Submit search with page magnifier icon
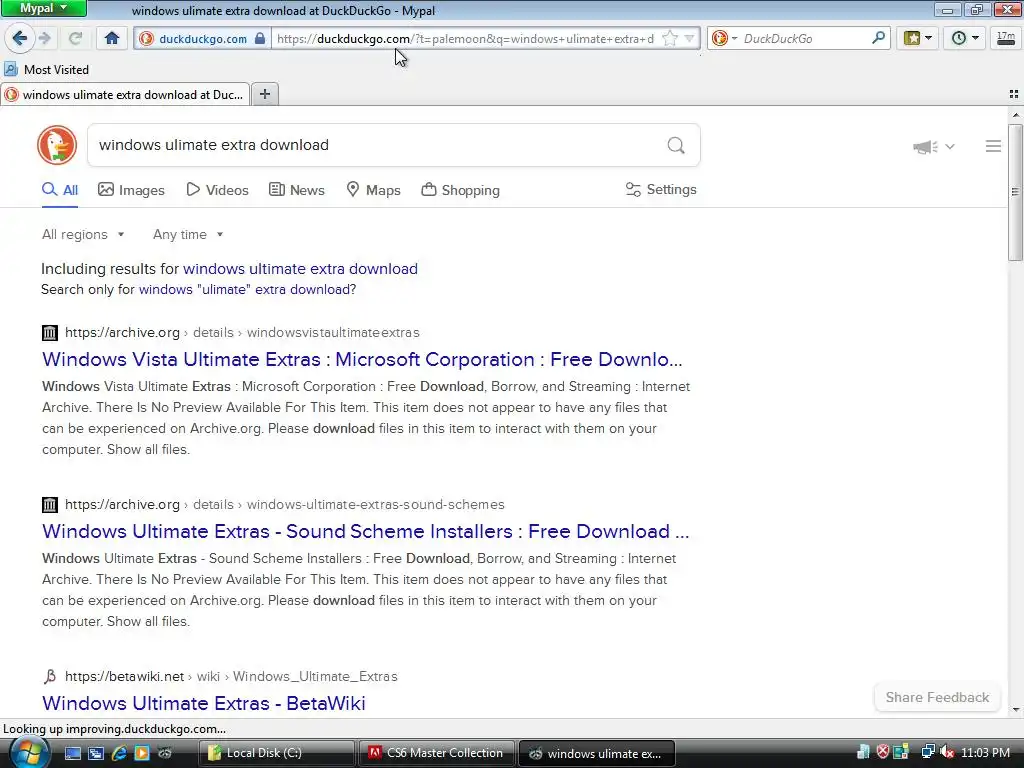The height and width of the screenshot is (768, 1024). click(x=676, y=145)
